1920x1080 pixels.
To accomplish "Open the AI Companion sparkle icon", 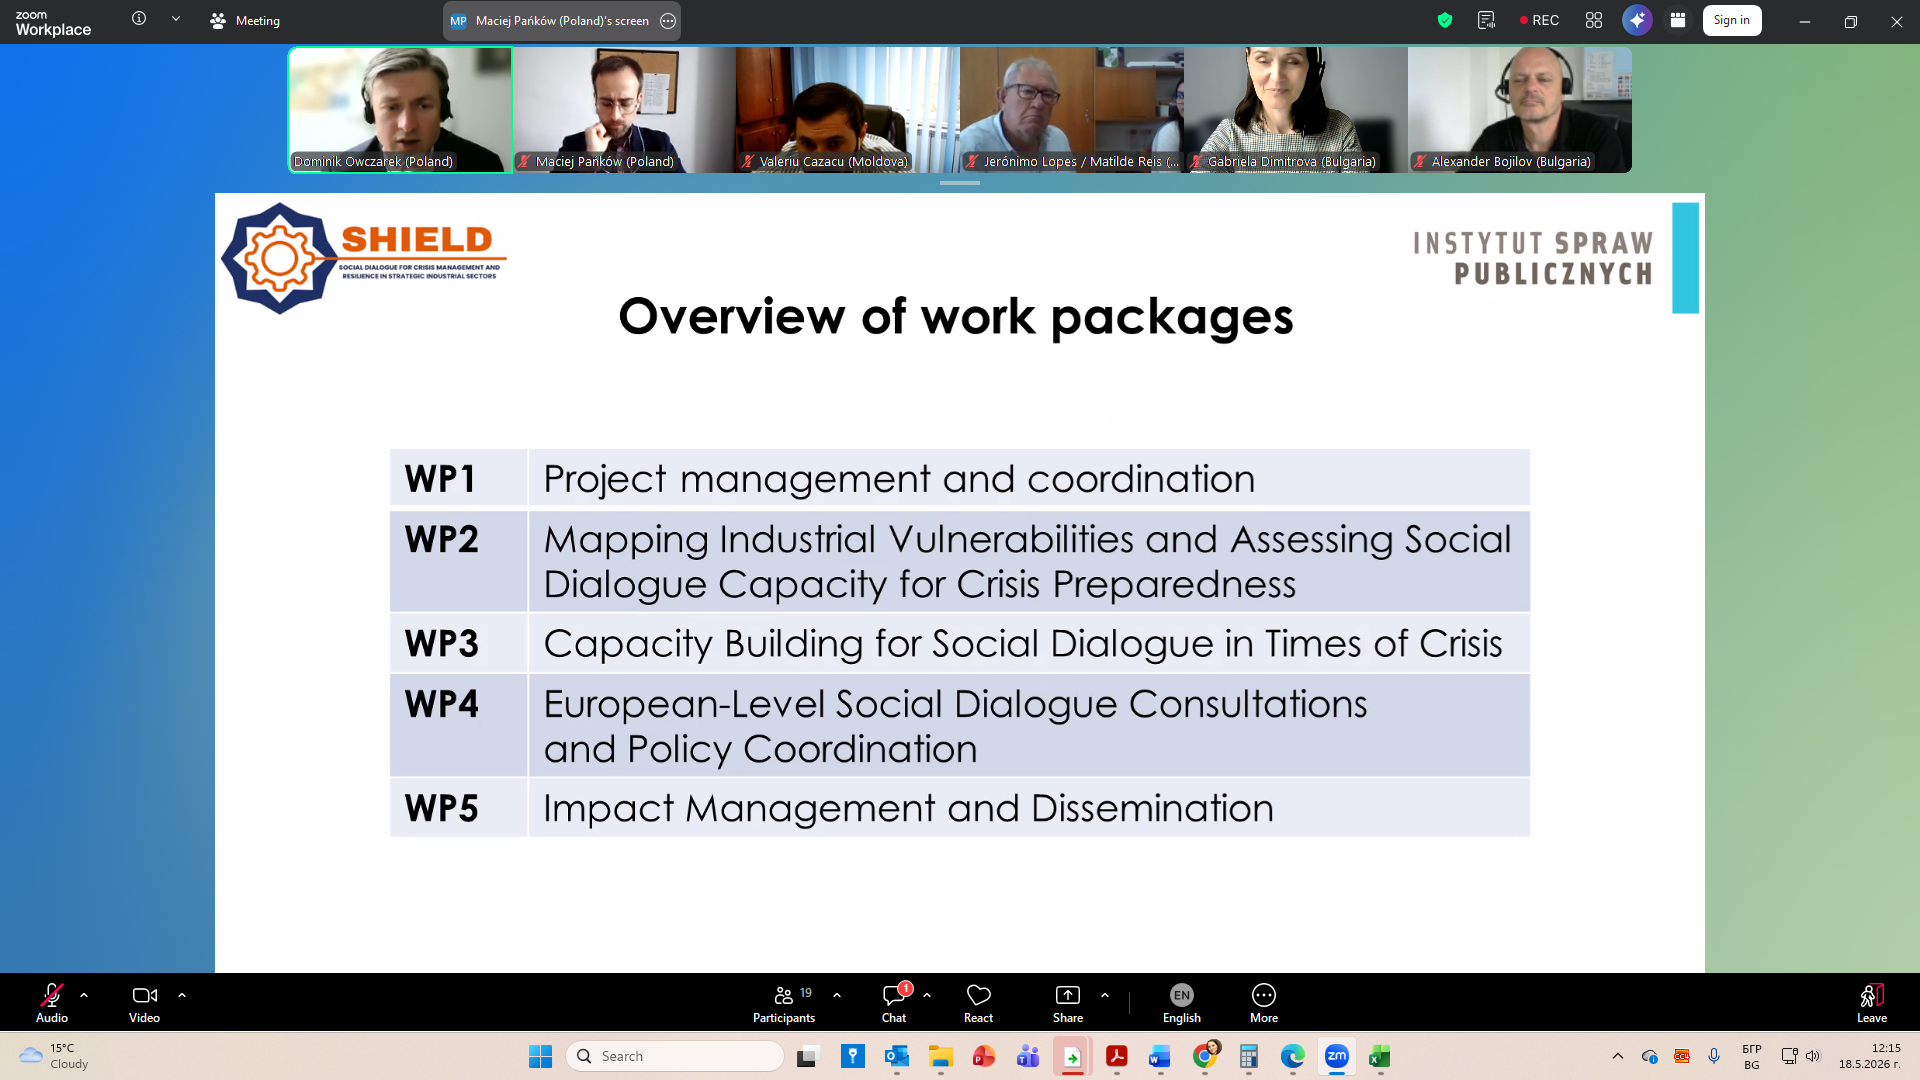I will point(1637,20).
